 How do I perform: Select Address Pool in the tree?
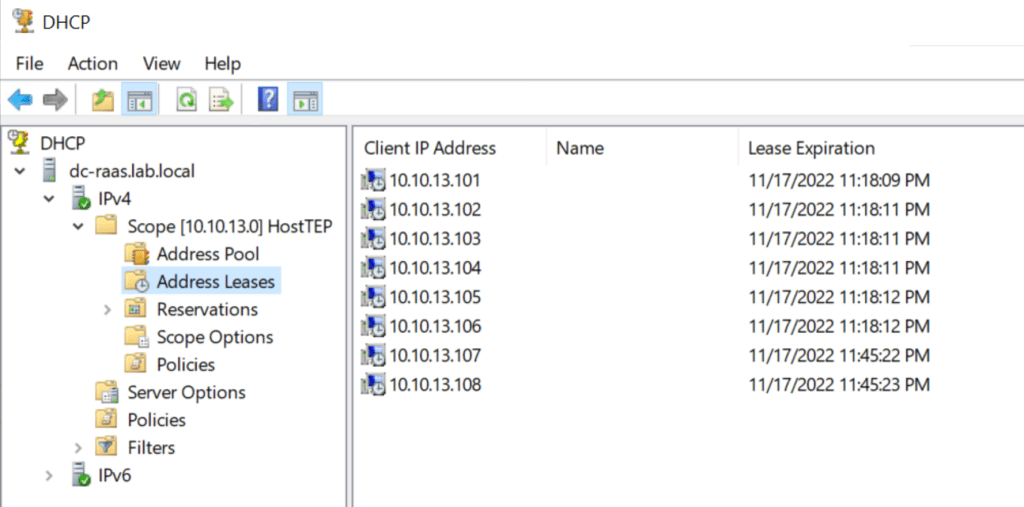tap(207, 254)
